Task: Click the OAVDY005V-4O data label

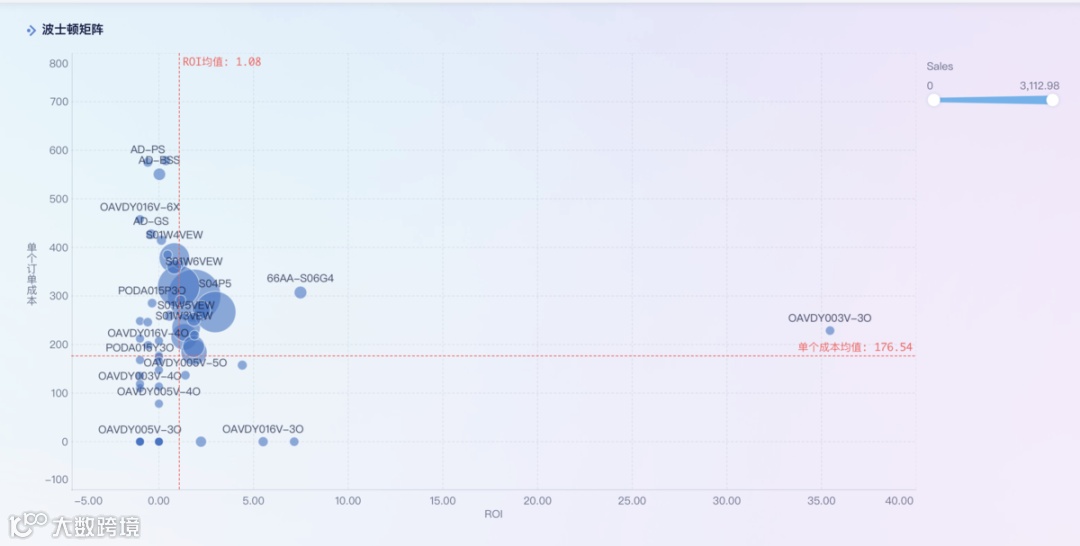Action: click(x=158, y=392)
